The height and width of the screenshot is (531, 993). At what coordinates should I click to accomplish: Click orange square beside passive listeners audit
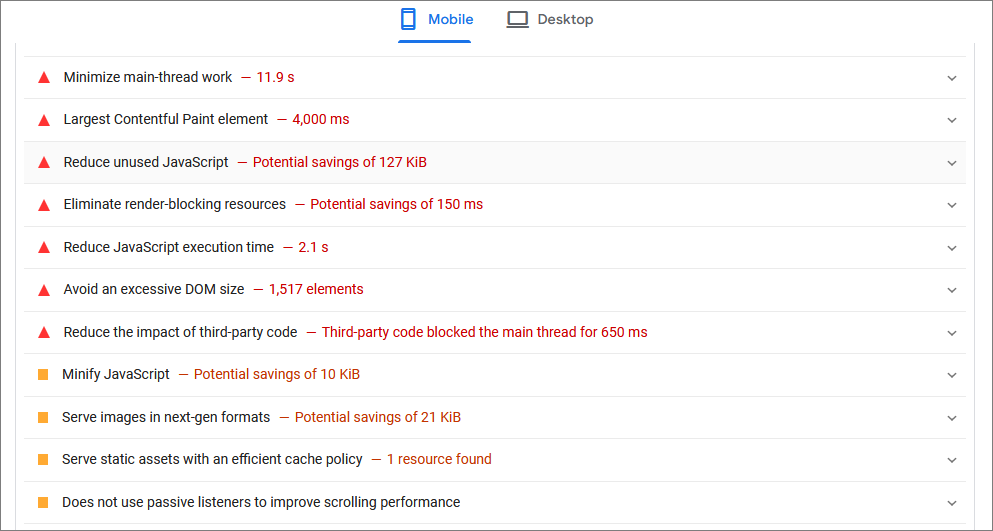point(43,502)
